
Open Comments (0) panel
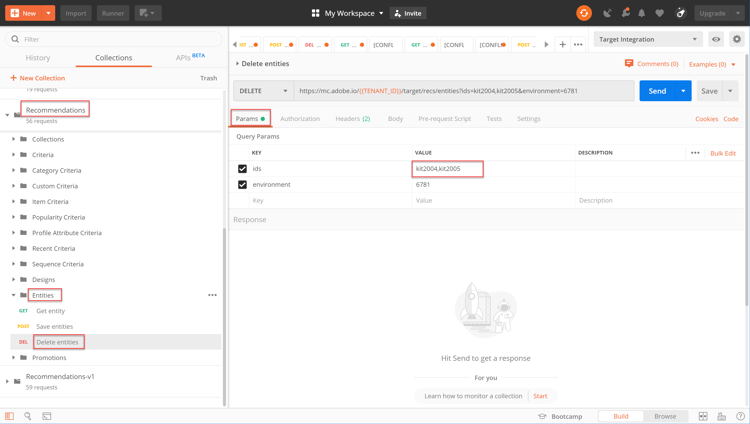[651, 64]
